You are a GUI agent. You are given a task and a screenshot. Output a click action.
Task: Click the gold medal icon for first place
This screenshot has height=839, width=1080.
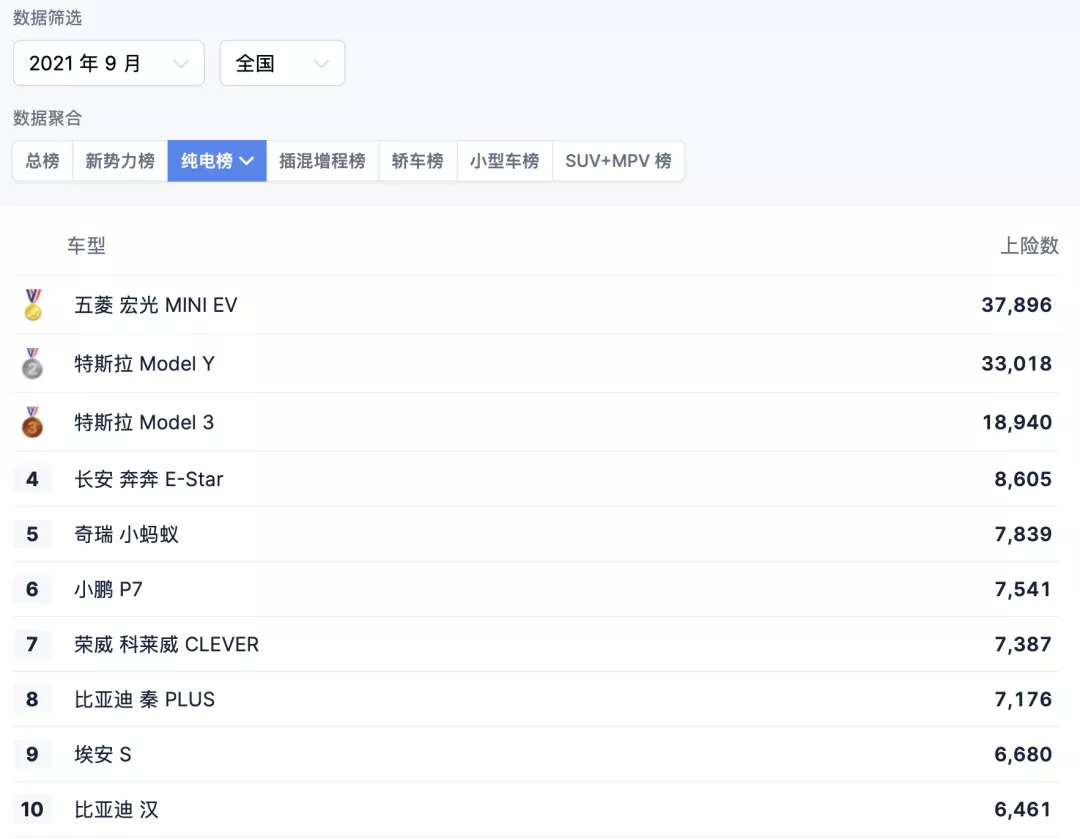(32, 304)
